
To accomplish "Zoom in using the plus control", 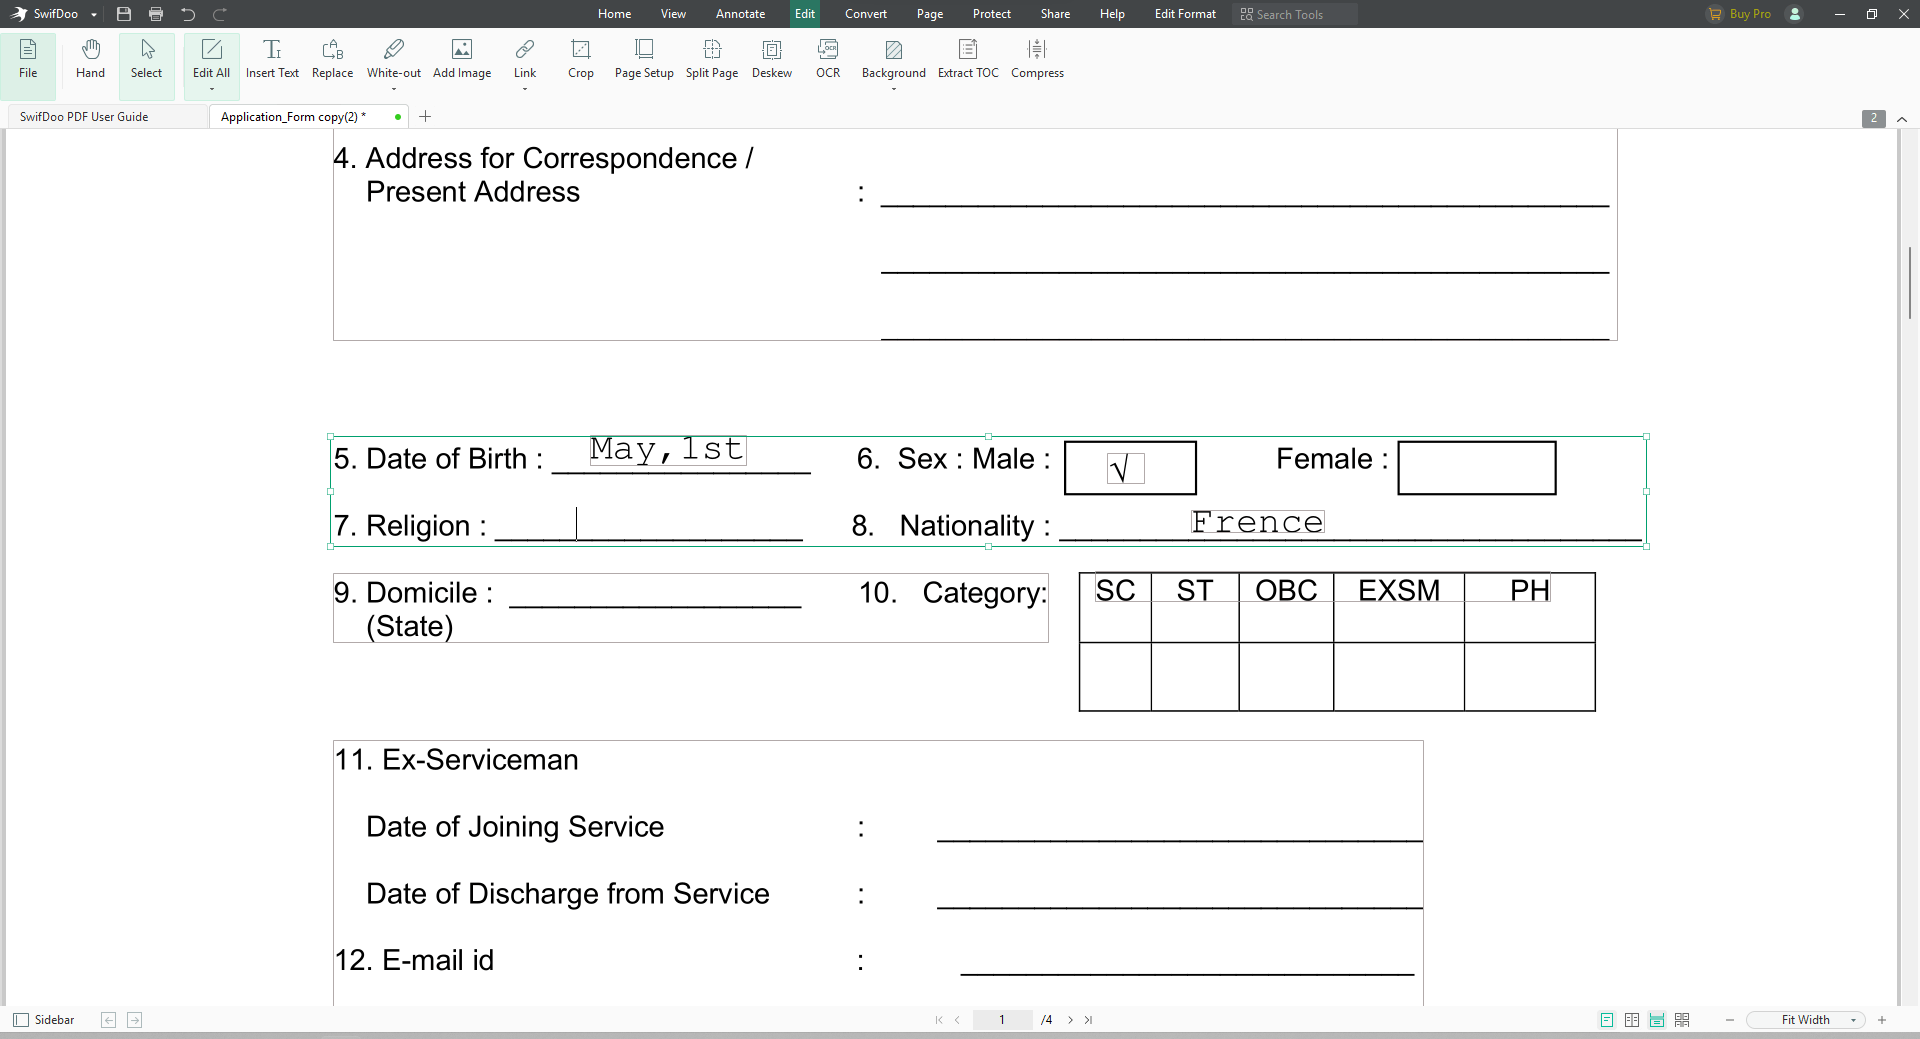I will click(1884, 1020).
